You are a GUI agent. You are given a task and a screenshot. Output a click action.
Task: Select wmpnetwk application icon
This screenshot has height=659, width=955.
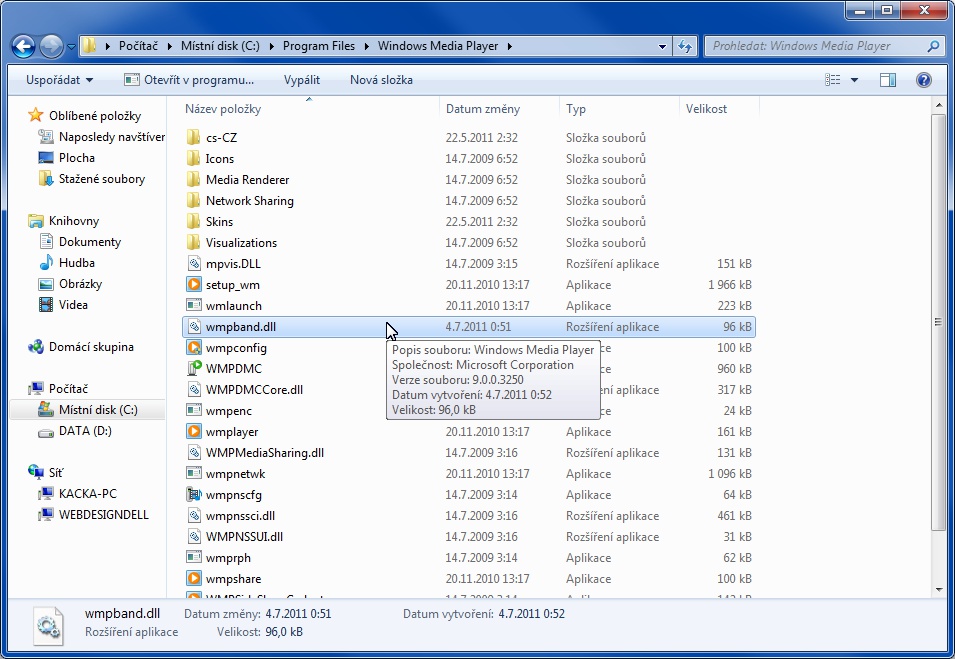pos(194,474)
